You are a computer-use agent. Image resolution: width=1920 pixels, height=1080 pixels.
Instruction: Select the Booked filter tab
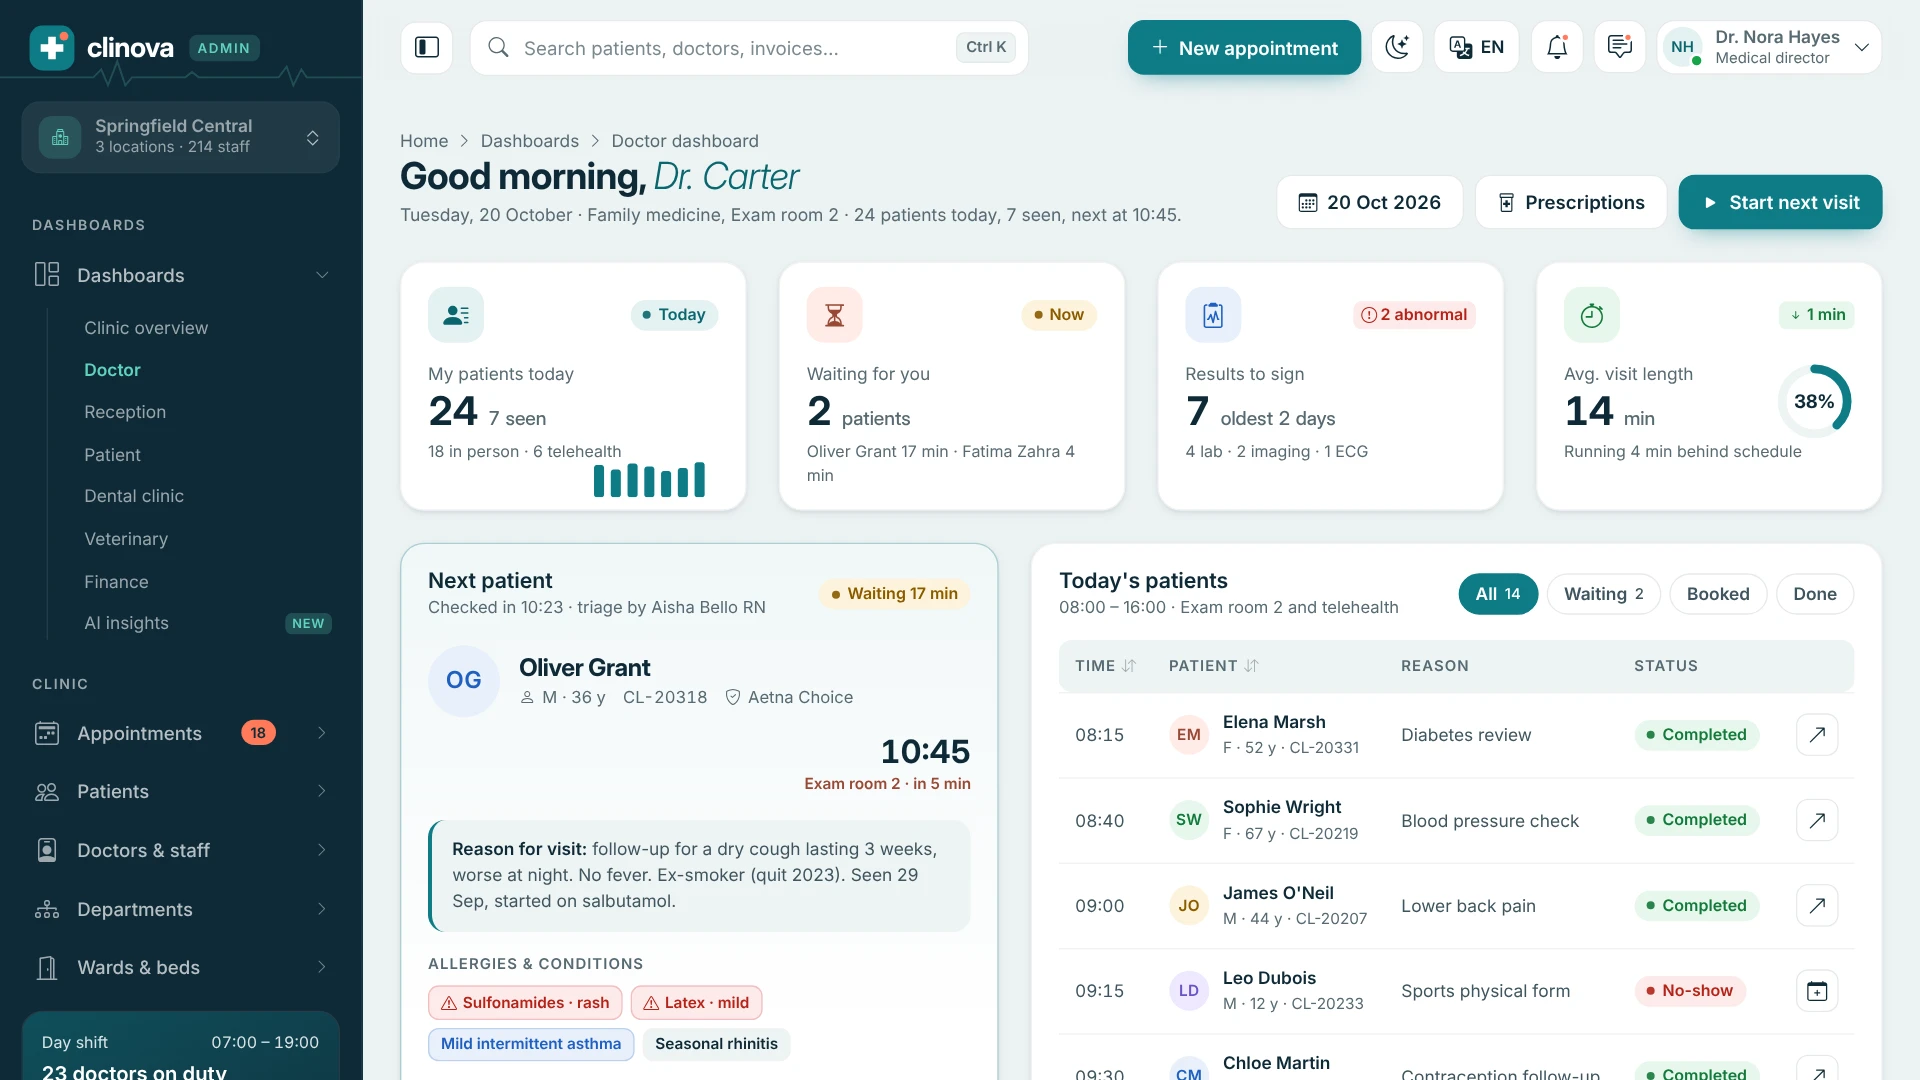1718,594
